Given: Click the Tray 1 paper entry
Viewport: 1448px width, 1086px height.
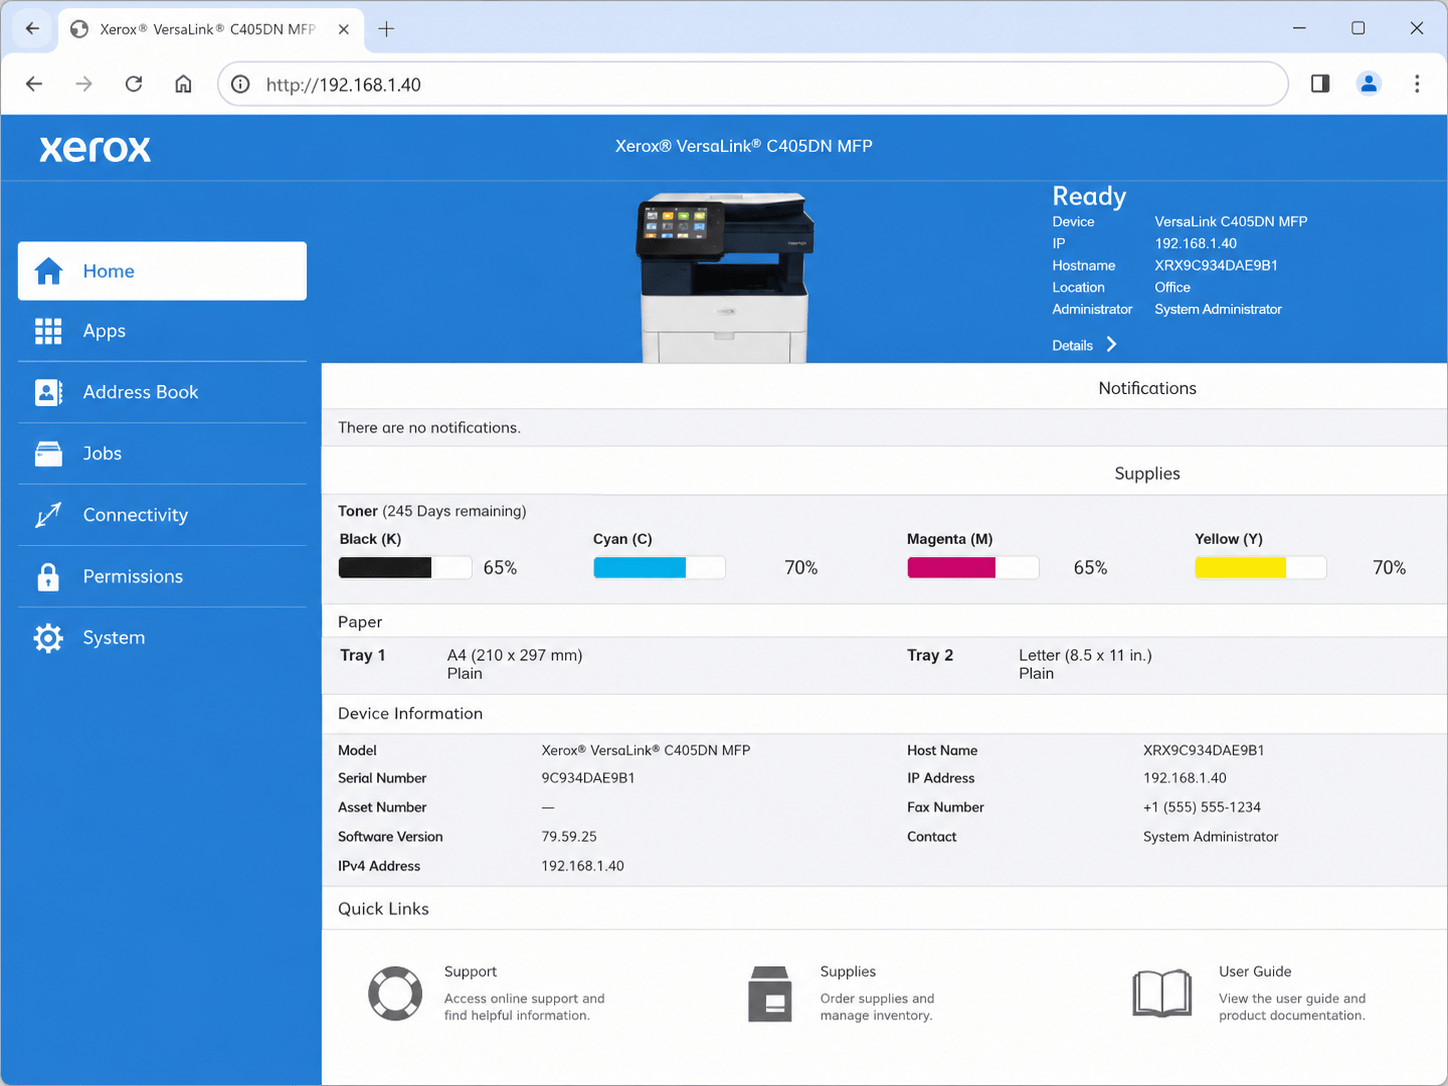Looking at the screenshot, I should tap(461, 664).
